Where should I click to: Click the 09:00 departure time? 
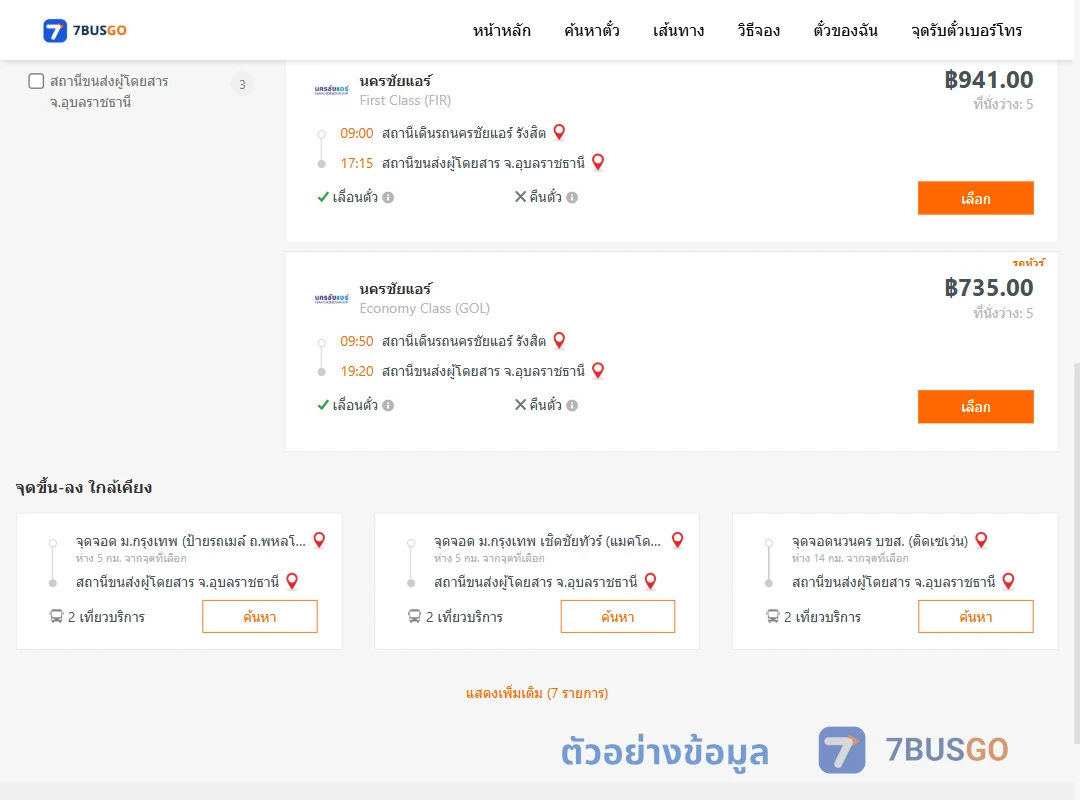point(357,133)
